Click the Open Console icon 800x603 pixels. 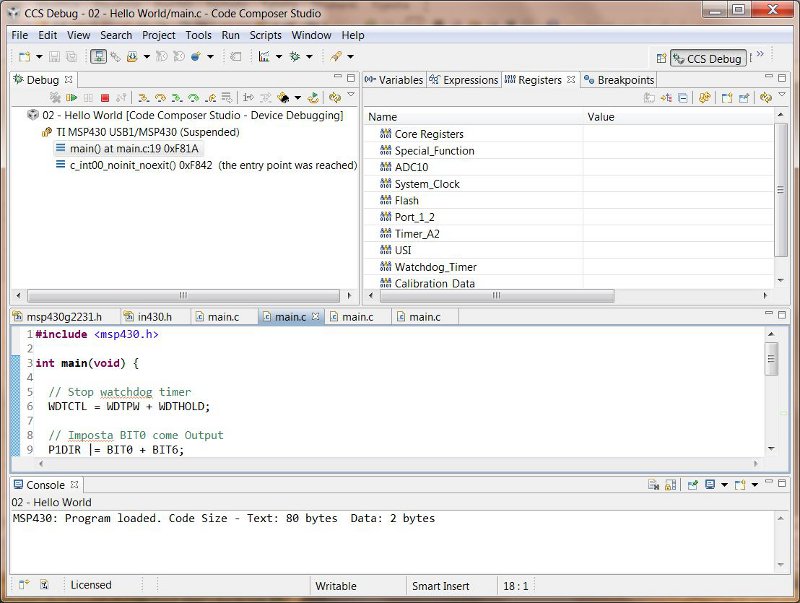[x=740, y=485]
